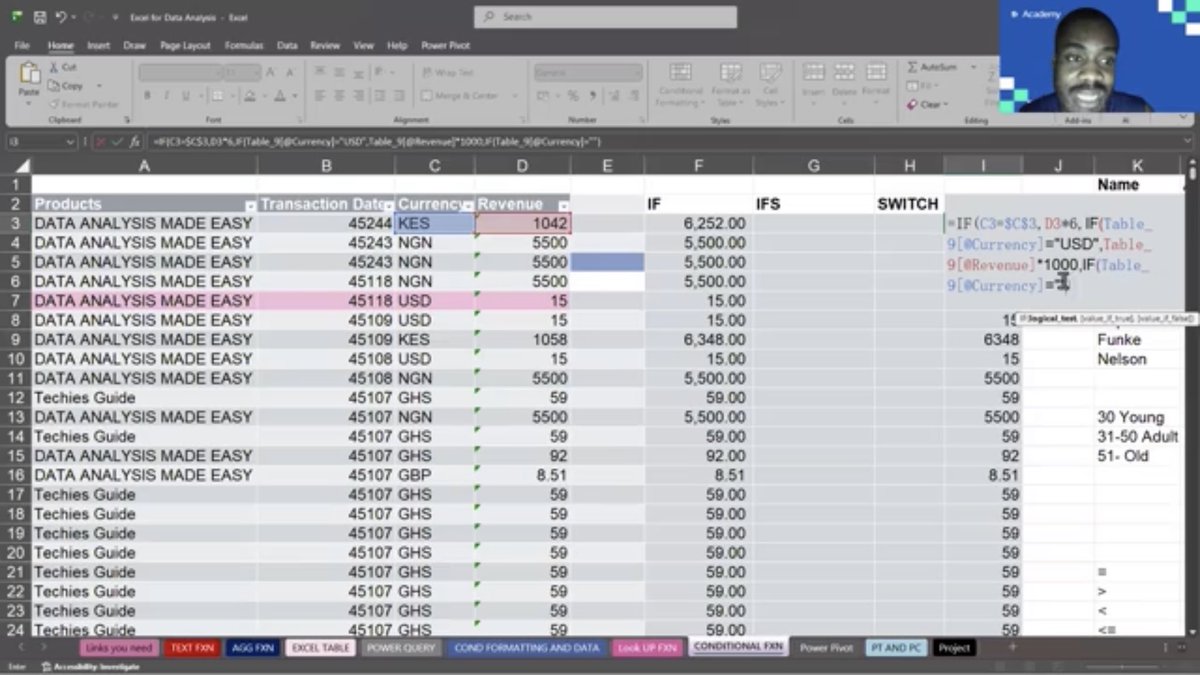Toggle Center alignment
1200x675 pixels.
(x=338, y=96)
